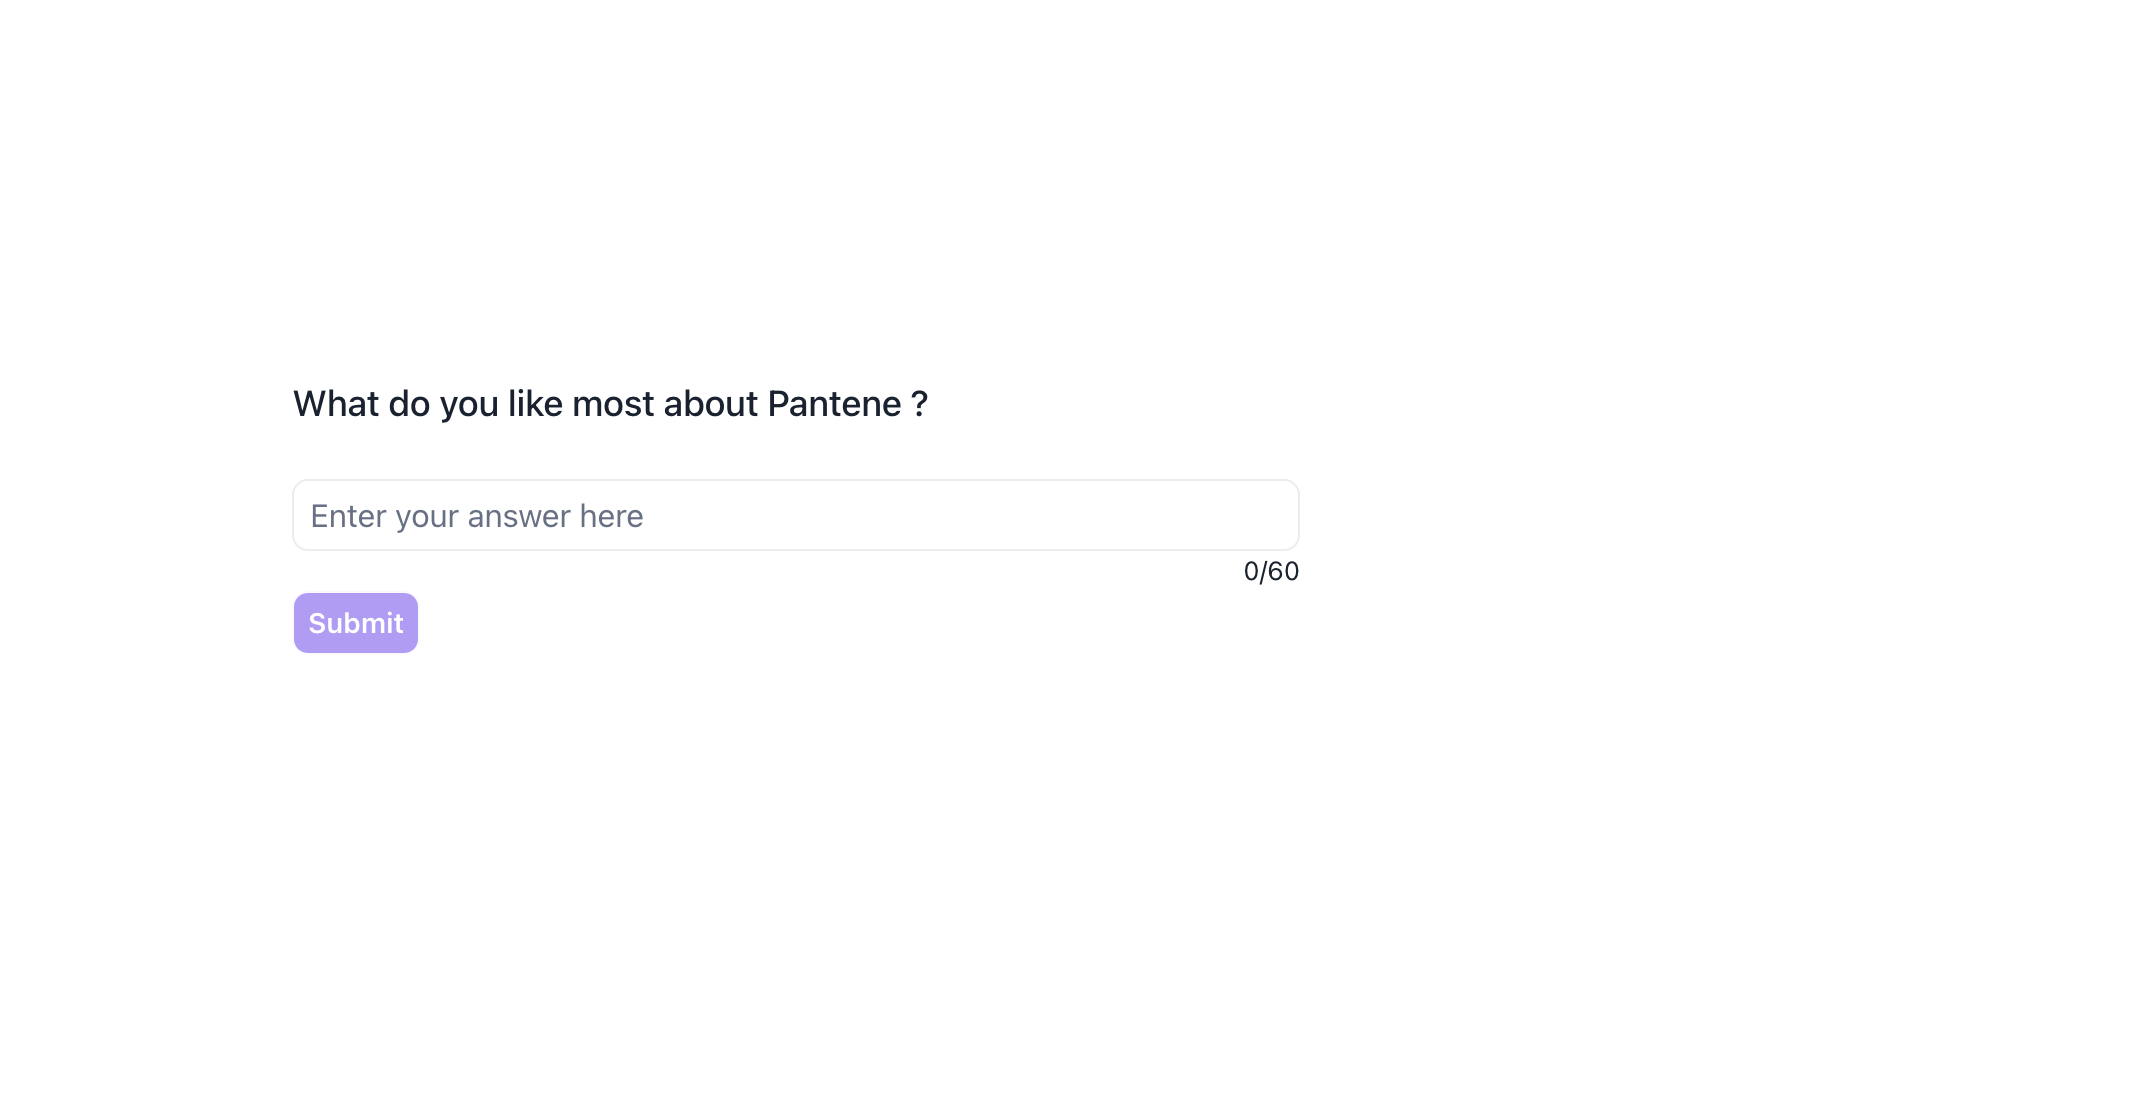Screen dimensions: 2144x1102
Task: Click the placeholder text "Enter your answer here"
Action: 477,516
